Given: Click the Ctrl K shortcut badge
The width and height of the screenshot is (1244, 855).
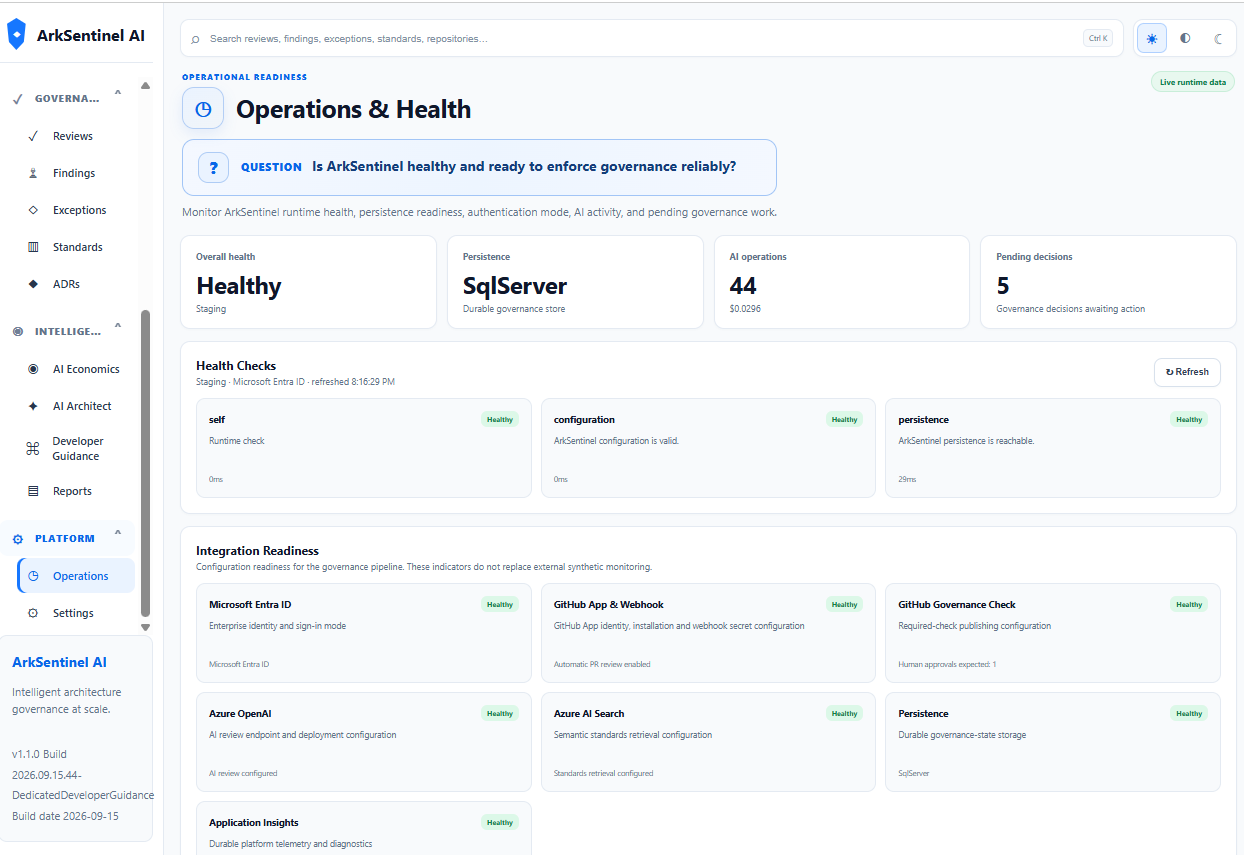Looking at the screenshot, I should [1097, 39].
